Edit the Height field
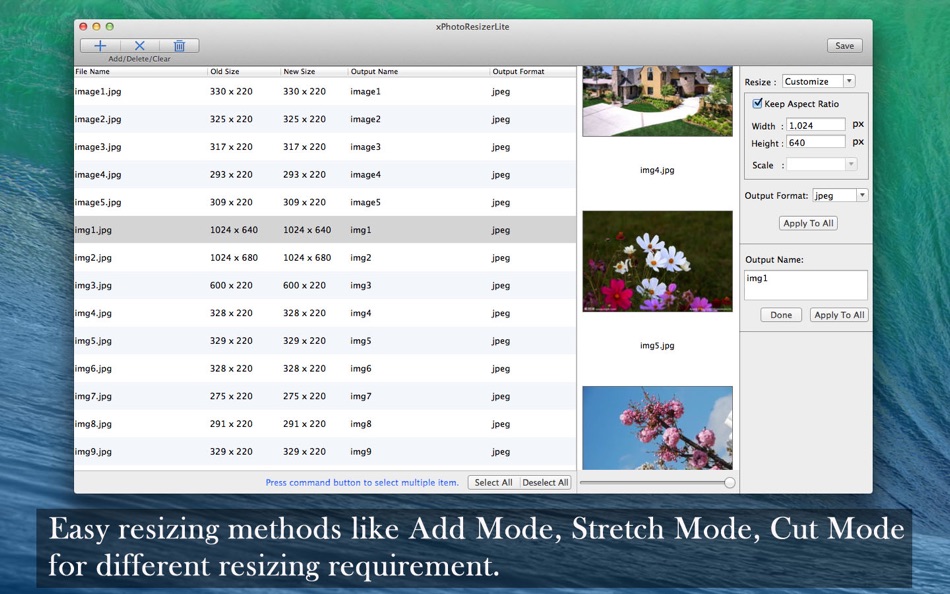The image size is (950, 594). pos(815,142)
